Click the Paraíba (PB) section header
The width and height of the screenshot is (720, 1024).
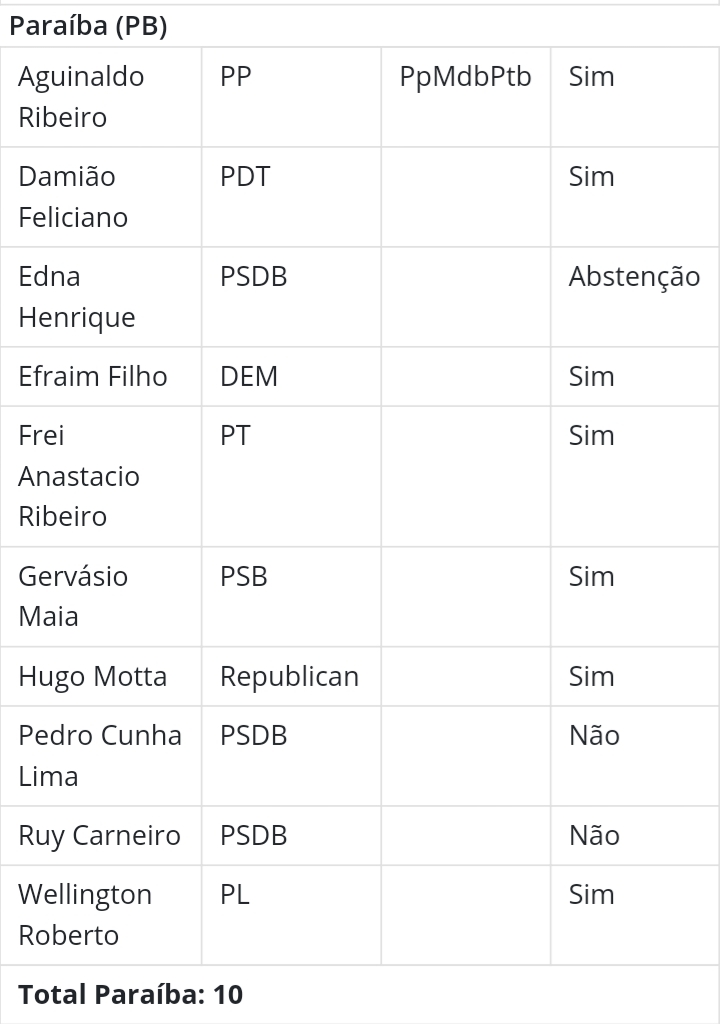click(88, 27)
